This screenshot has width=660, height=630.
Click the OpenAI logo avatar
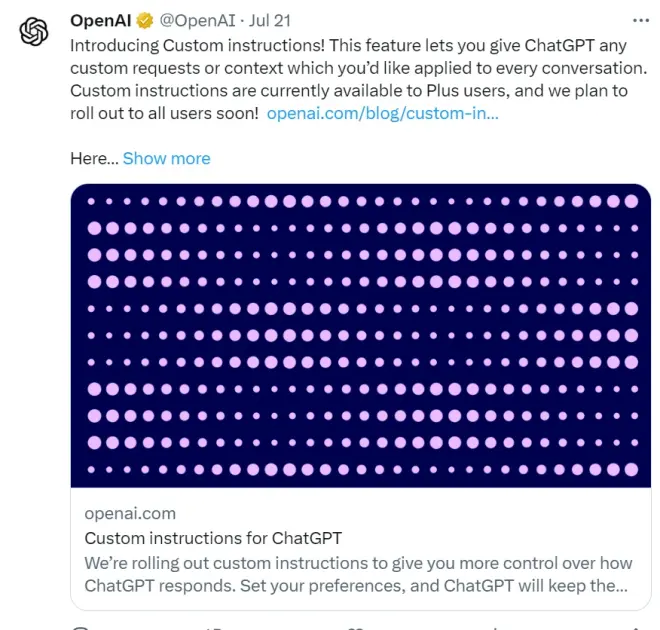click(34, 32)
